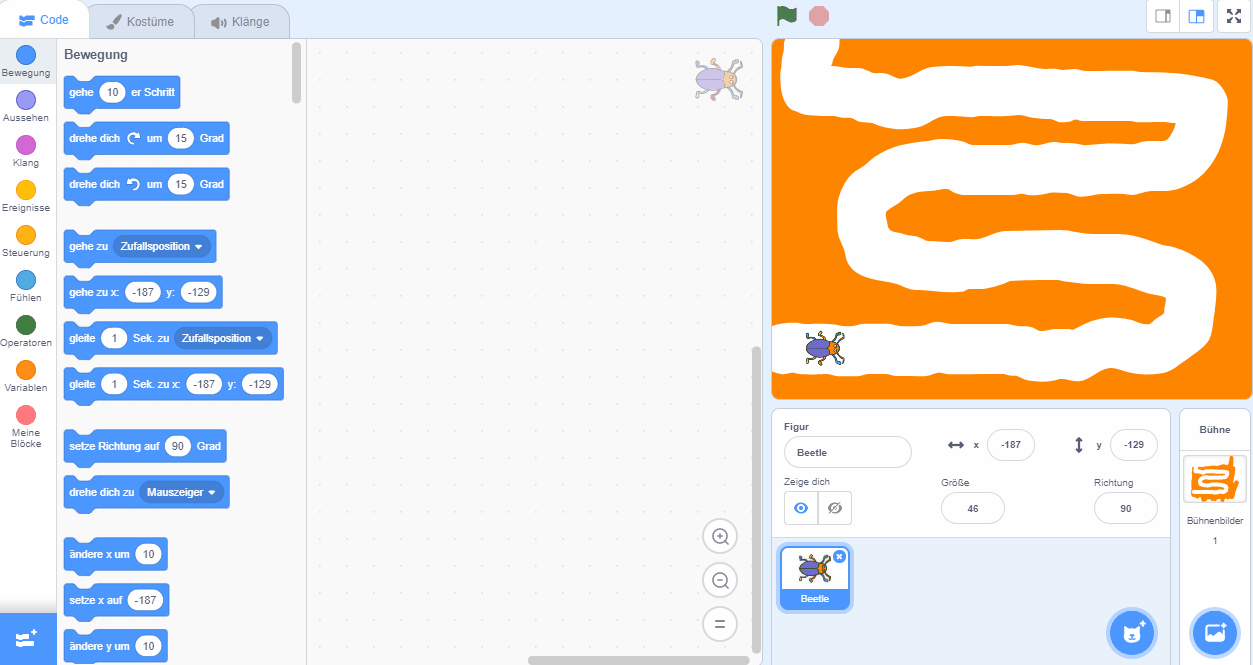
Task: Open the Klänge tab
Action: pos(239,21)
